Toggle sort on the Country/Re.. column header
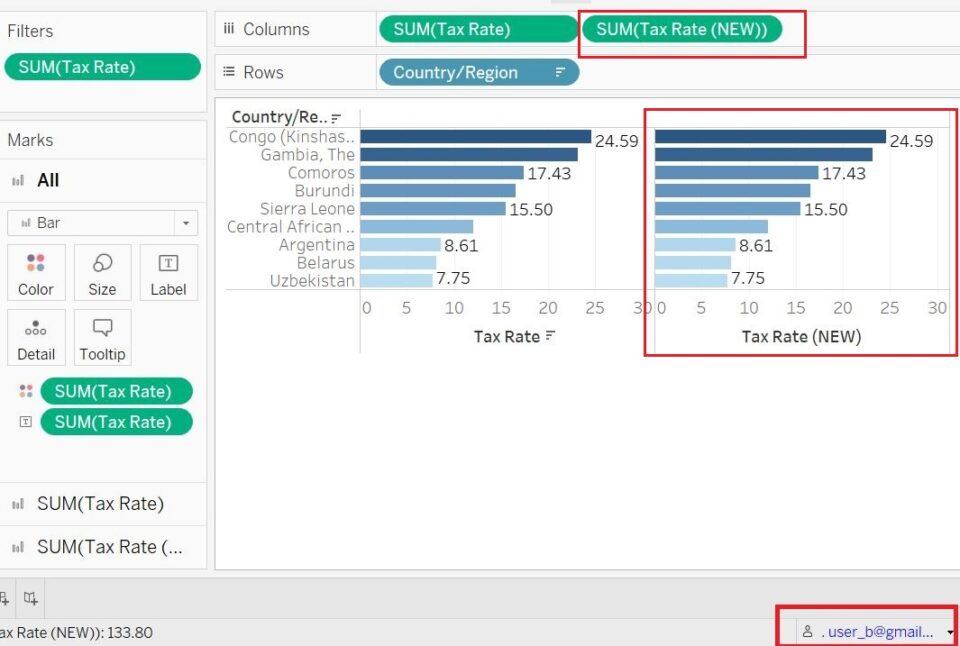This screenshot has height=646, width=960. pyautogui.click(x=338, y=117)
